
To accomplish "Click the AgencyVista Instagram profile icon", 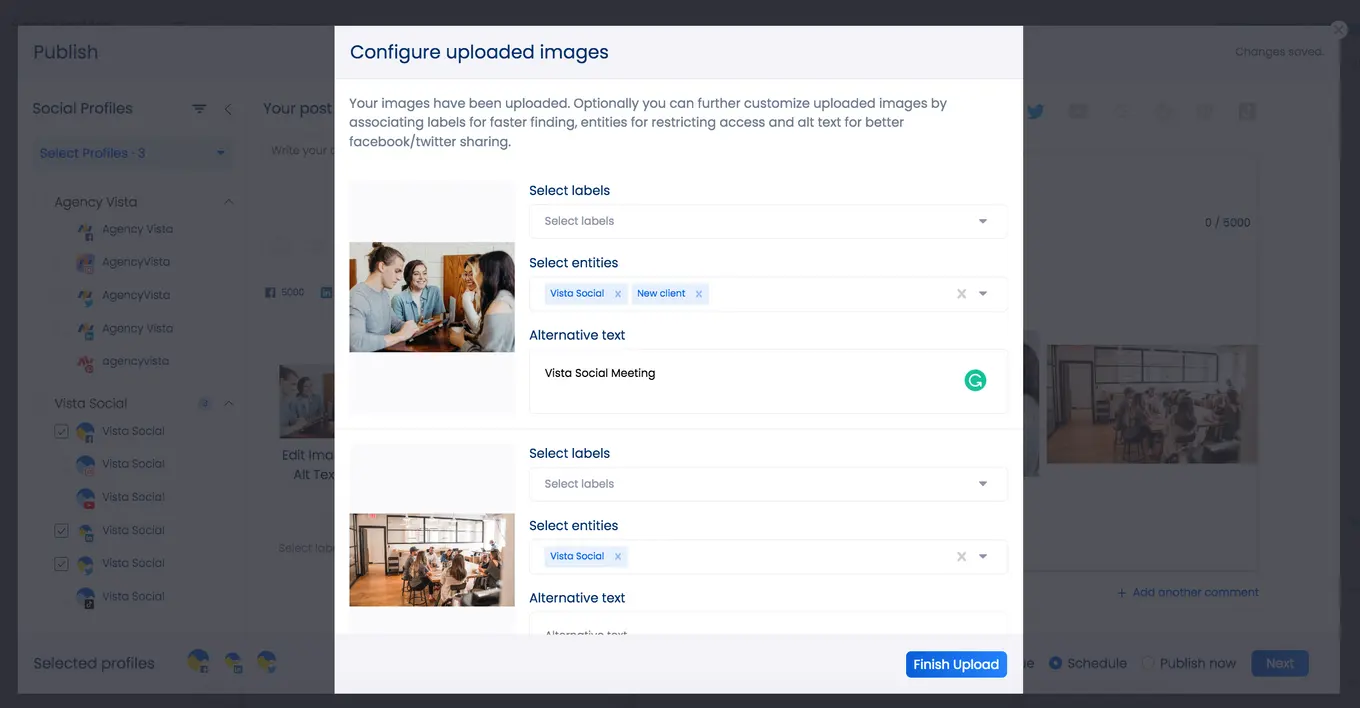I will 84,261.
